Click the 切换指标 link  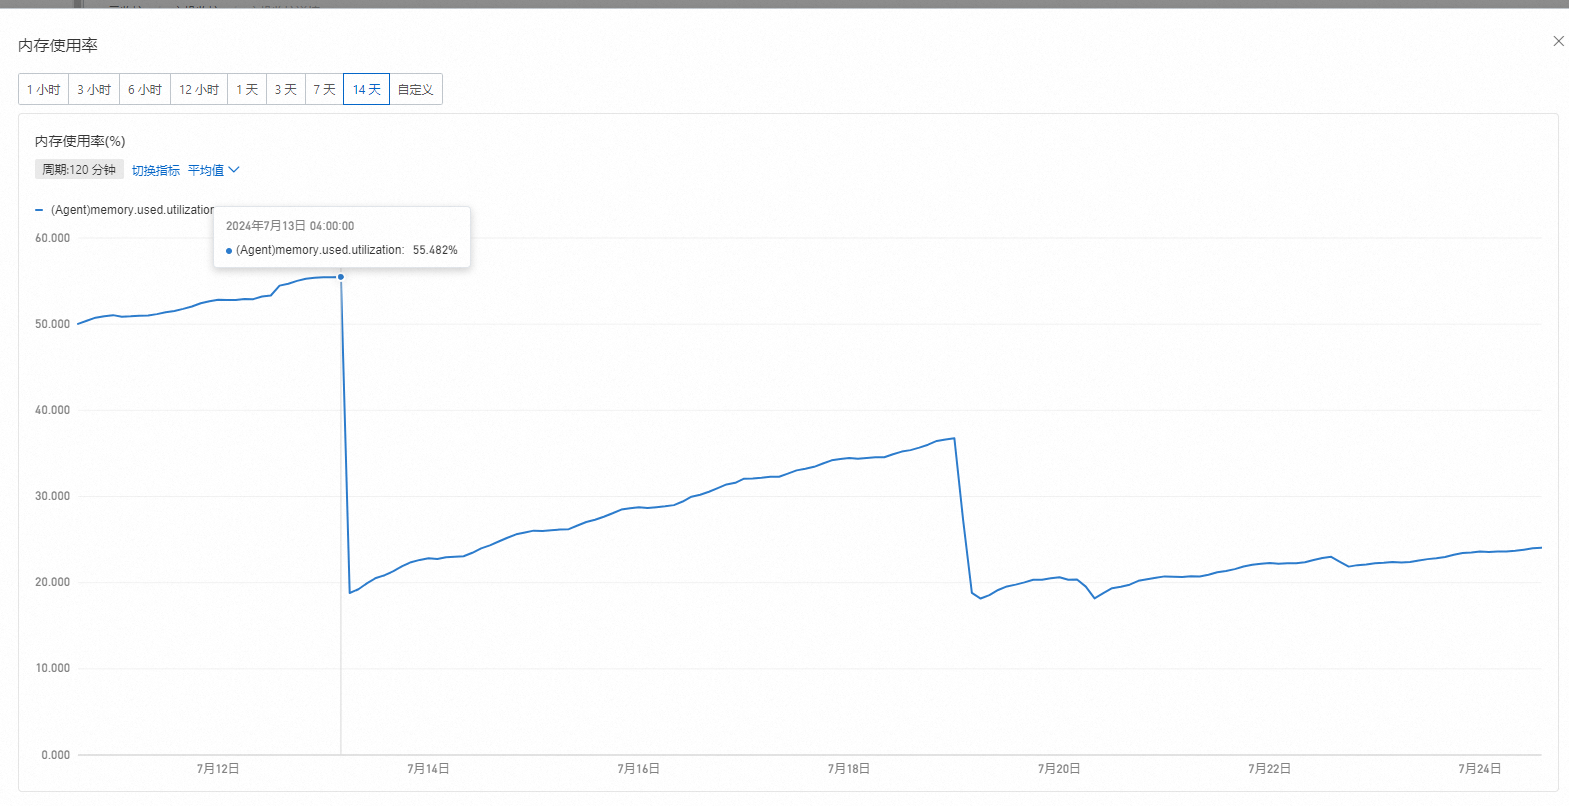coord(156,170)
